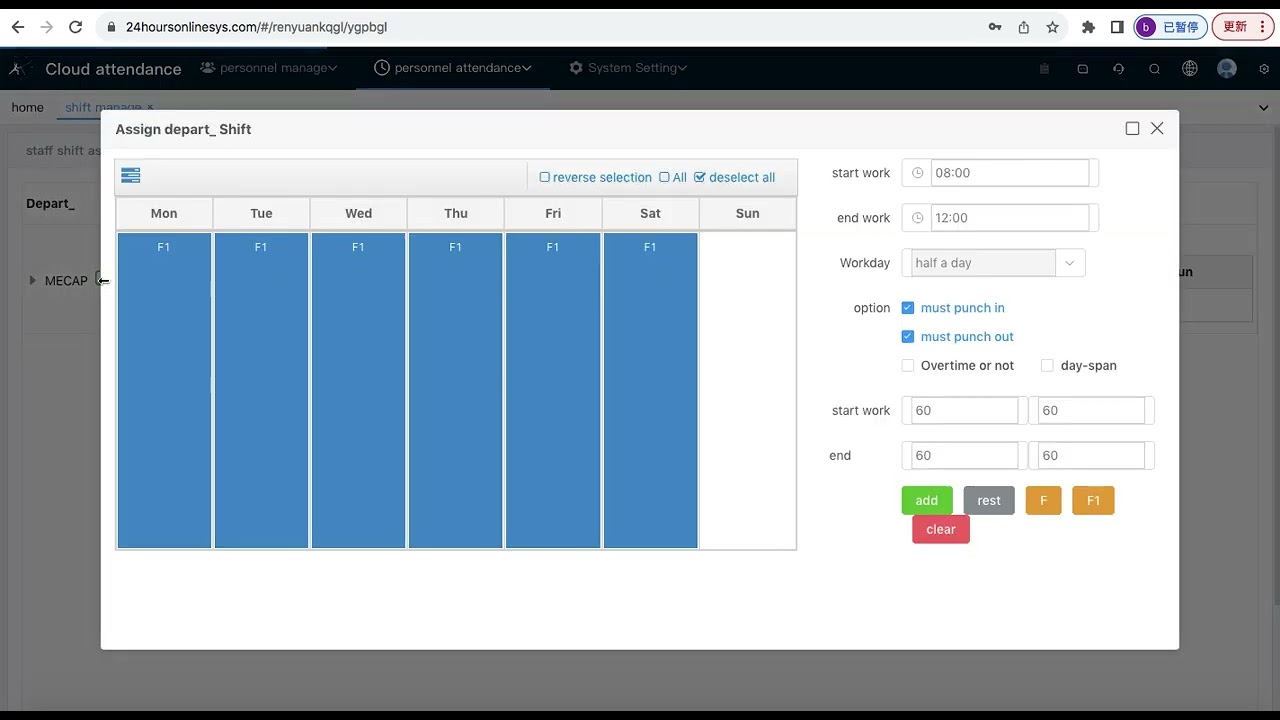Toggle the deselect all checkbox

(x=700, y=177)
